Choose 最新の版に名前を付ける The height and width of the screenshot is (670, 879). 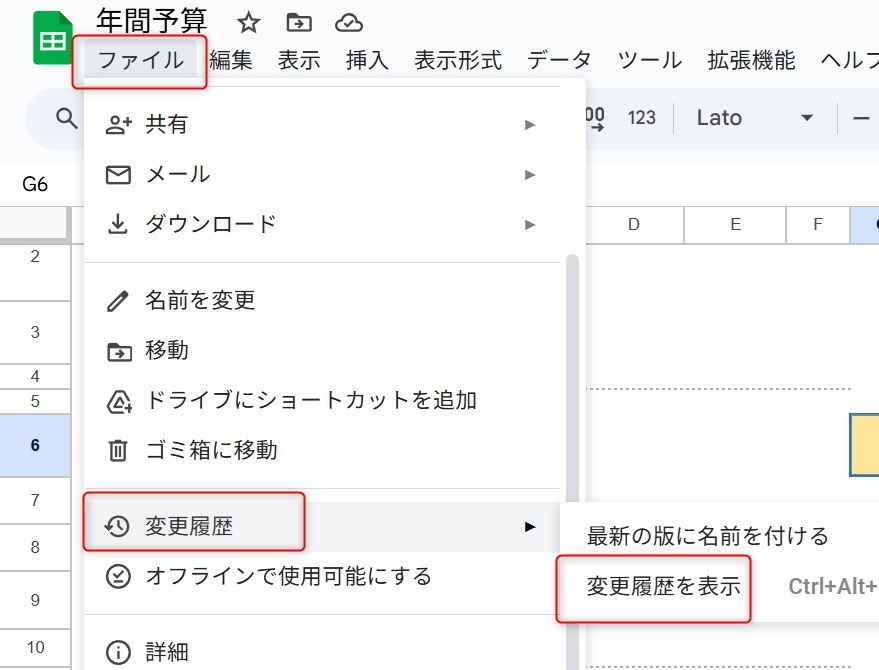[x=720, y=536]
